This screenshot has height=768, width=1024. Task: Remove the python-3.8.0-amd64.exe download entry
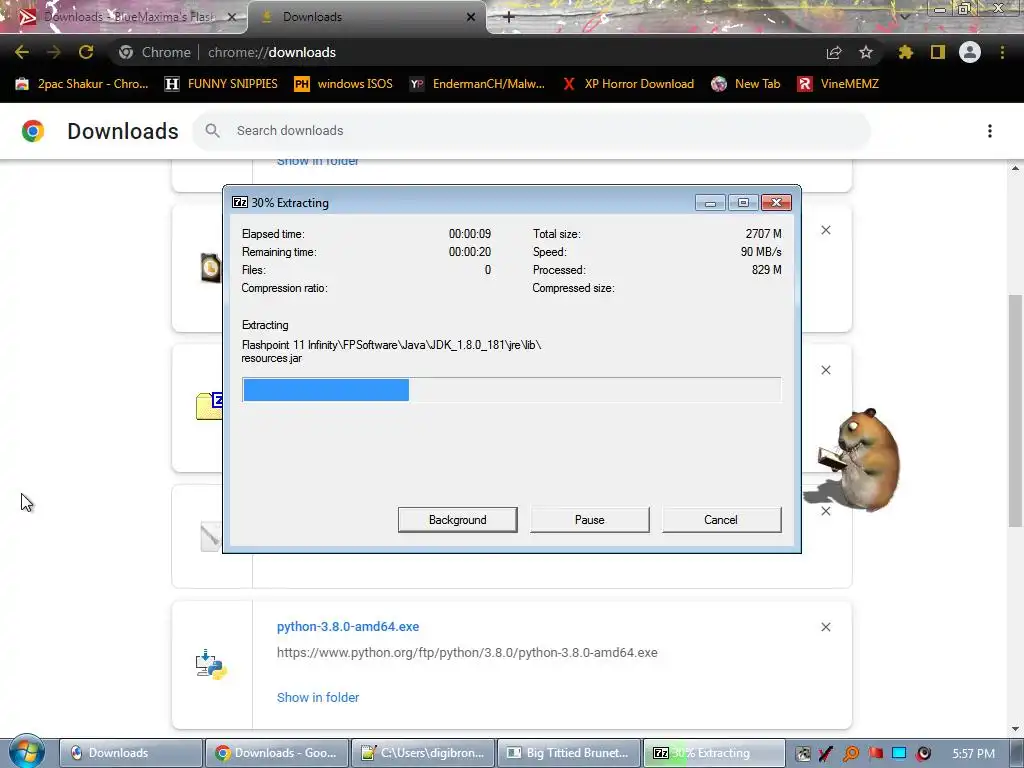point(826,627)
